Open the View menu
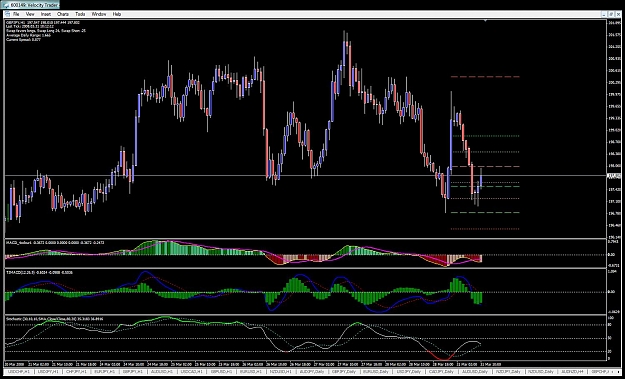This screenshot has width=625, height=379. 30,14
